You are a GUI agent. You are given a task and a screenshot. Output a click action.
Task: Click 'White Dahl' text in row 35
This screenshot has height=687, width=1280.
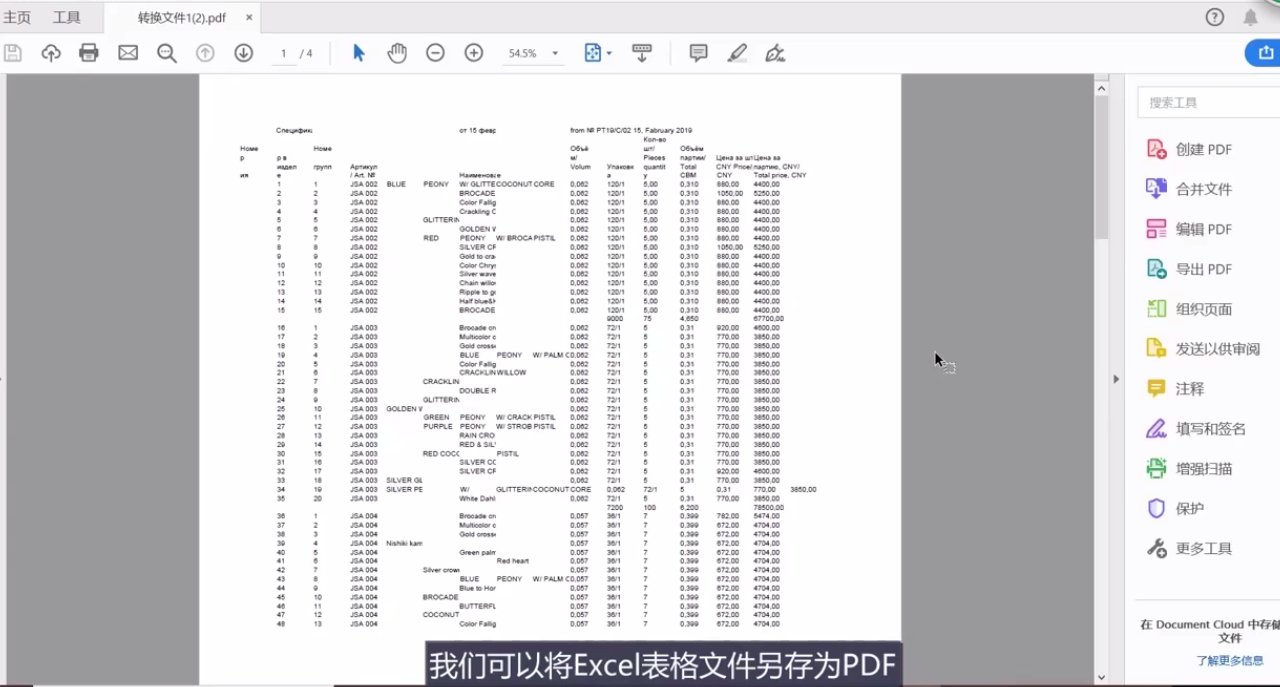(477, 498)
